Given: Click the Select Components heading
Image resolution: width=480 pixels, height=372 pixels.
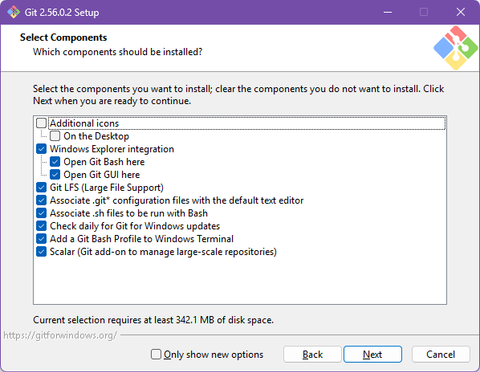Looking at the screenshot, I should (63, 37).
